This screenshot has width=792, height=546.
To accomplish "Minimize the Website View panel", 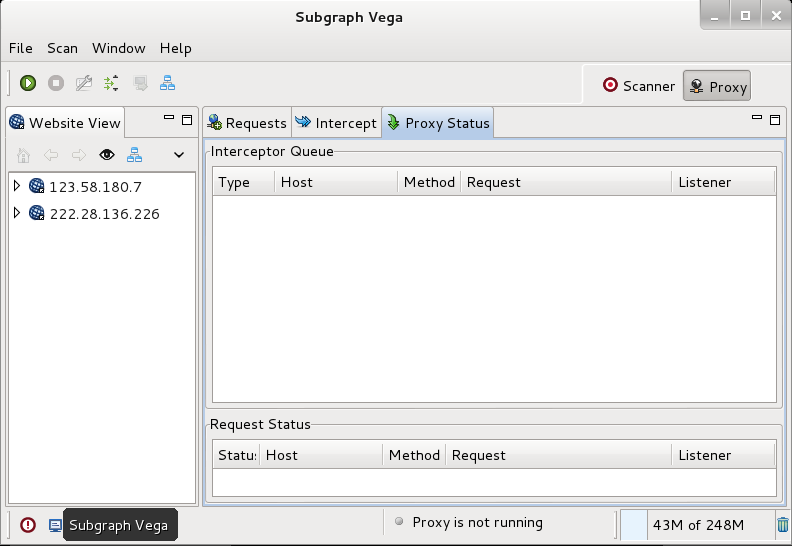I will tap(169, 118).
